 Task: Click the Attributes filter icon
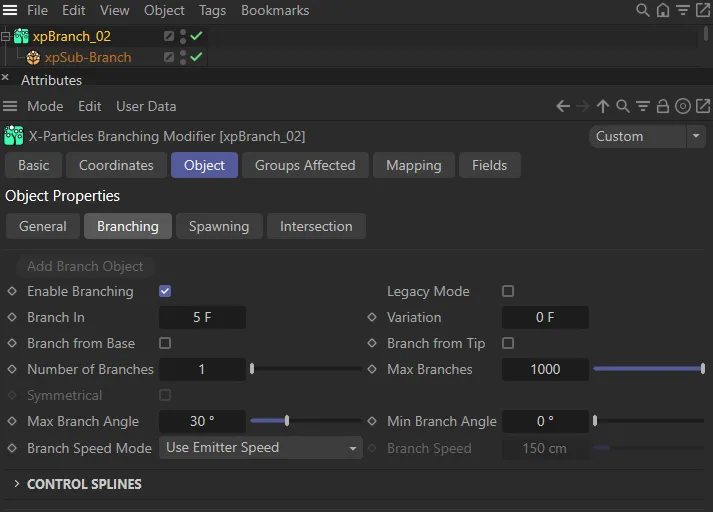643,106
